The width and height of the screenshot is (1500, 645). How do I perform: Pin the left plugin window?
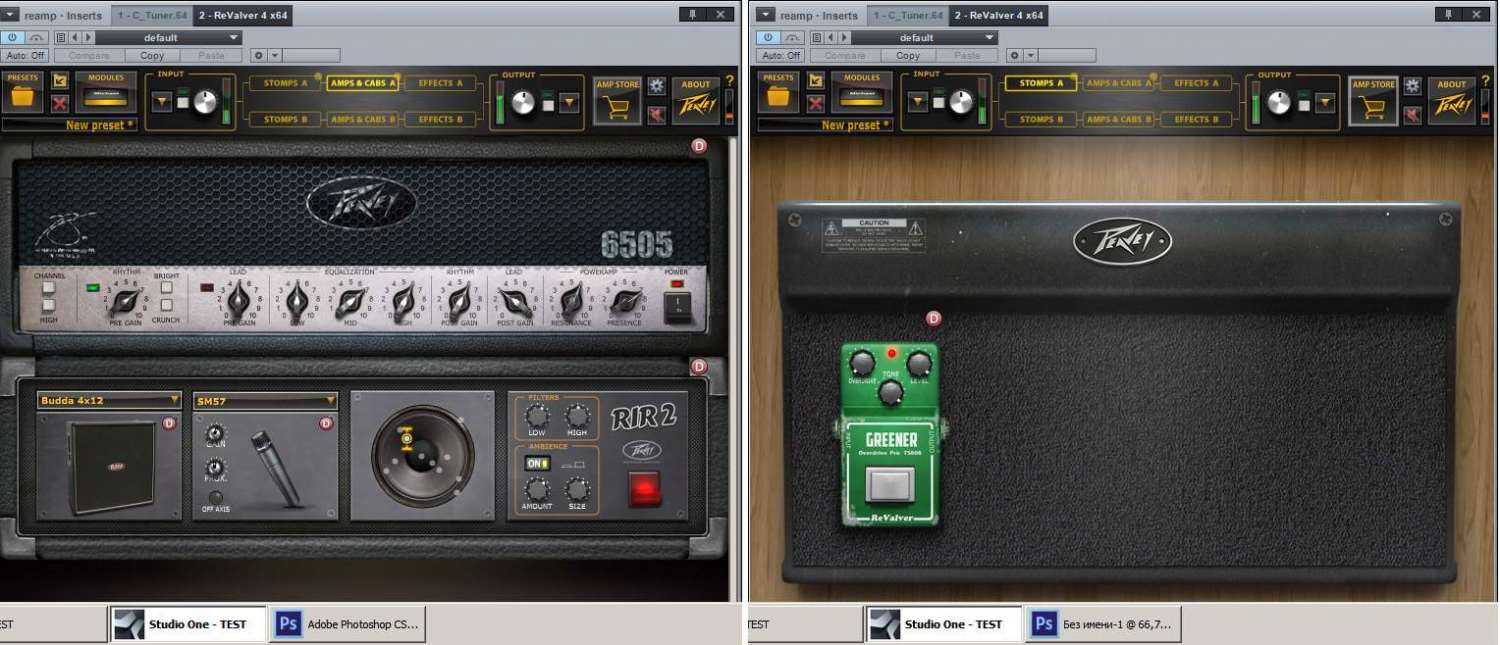(691, 14)
